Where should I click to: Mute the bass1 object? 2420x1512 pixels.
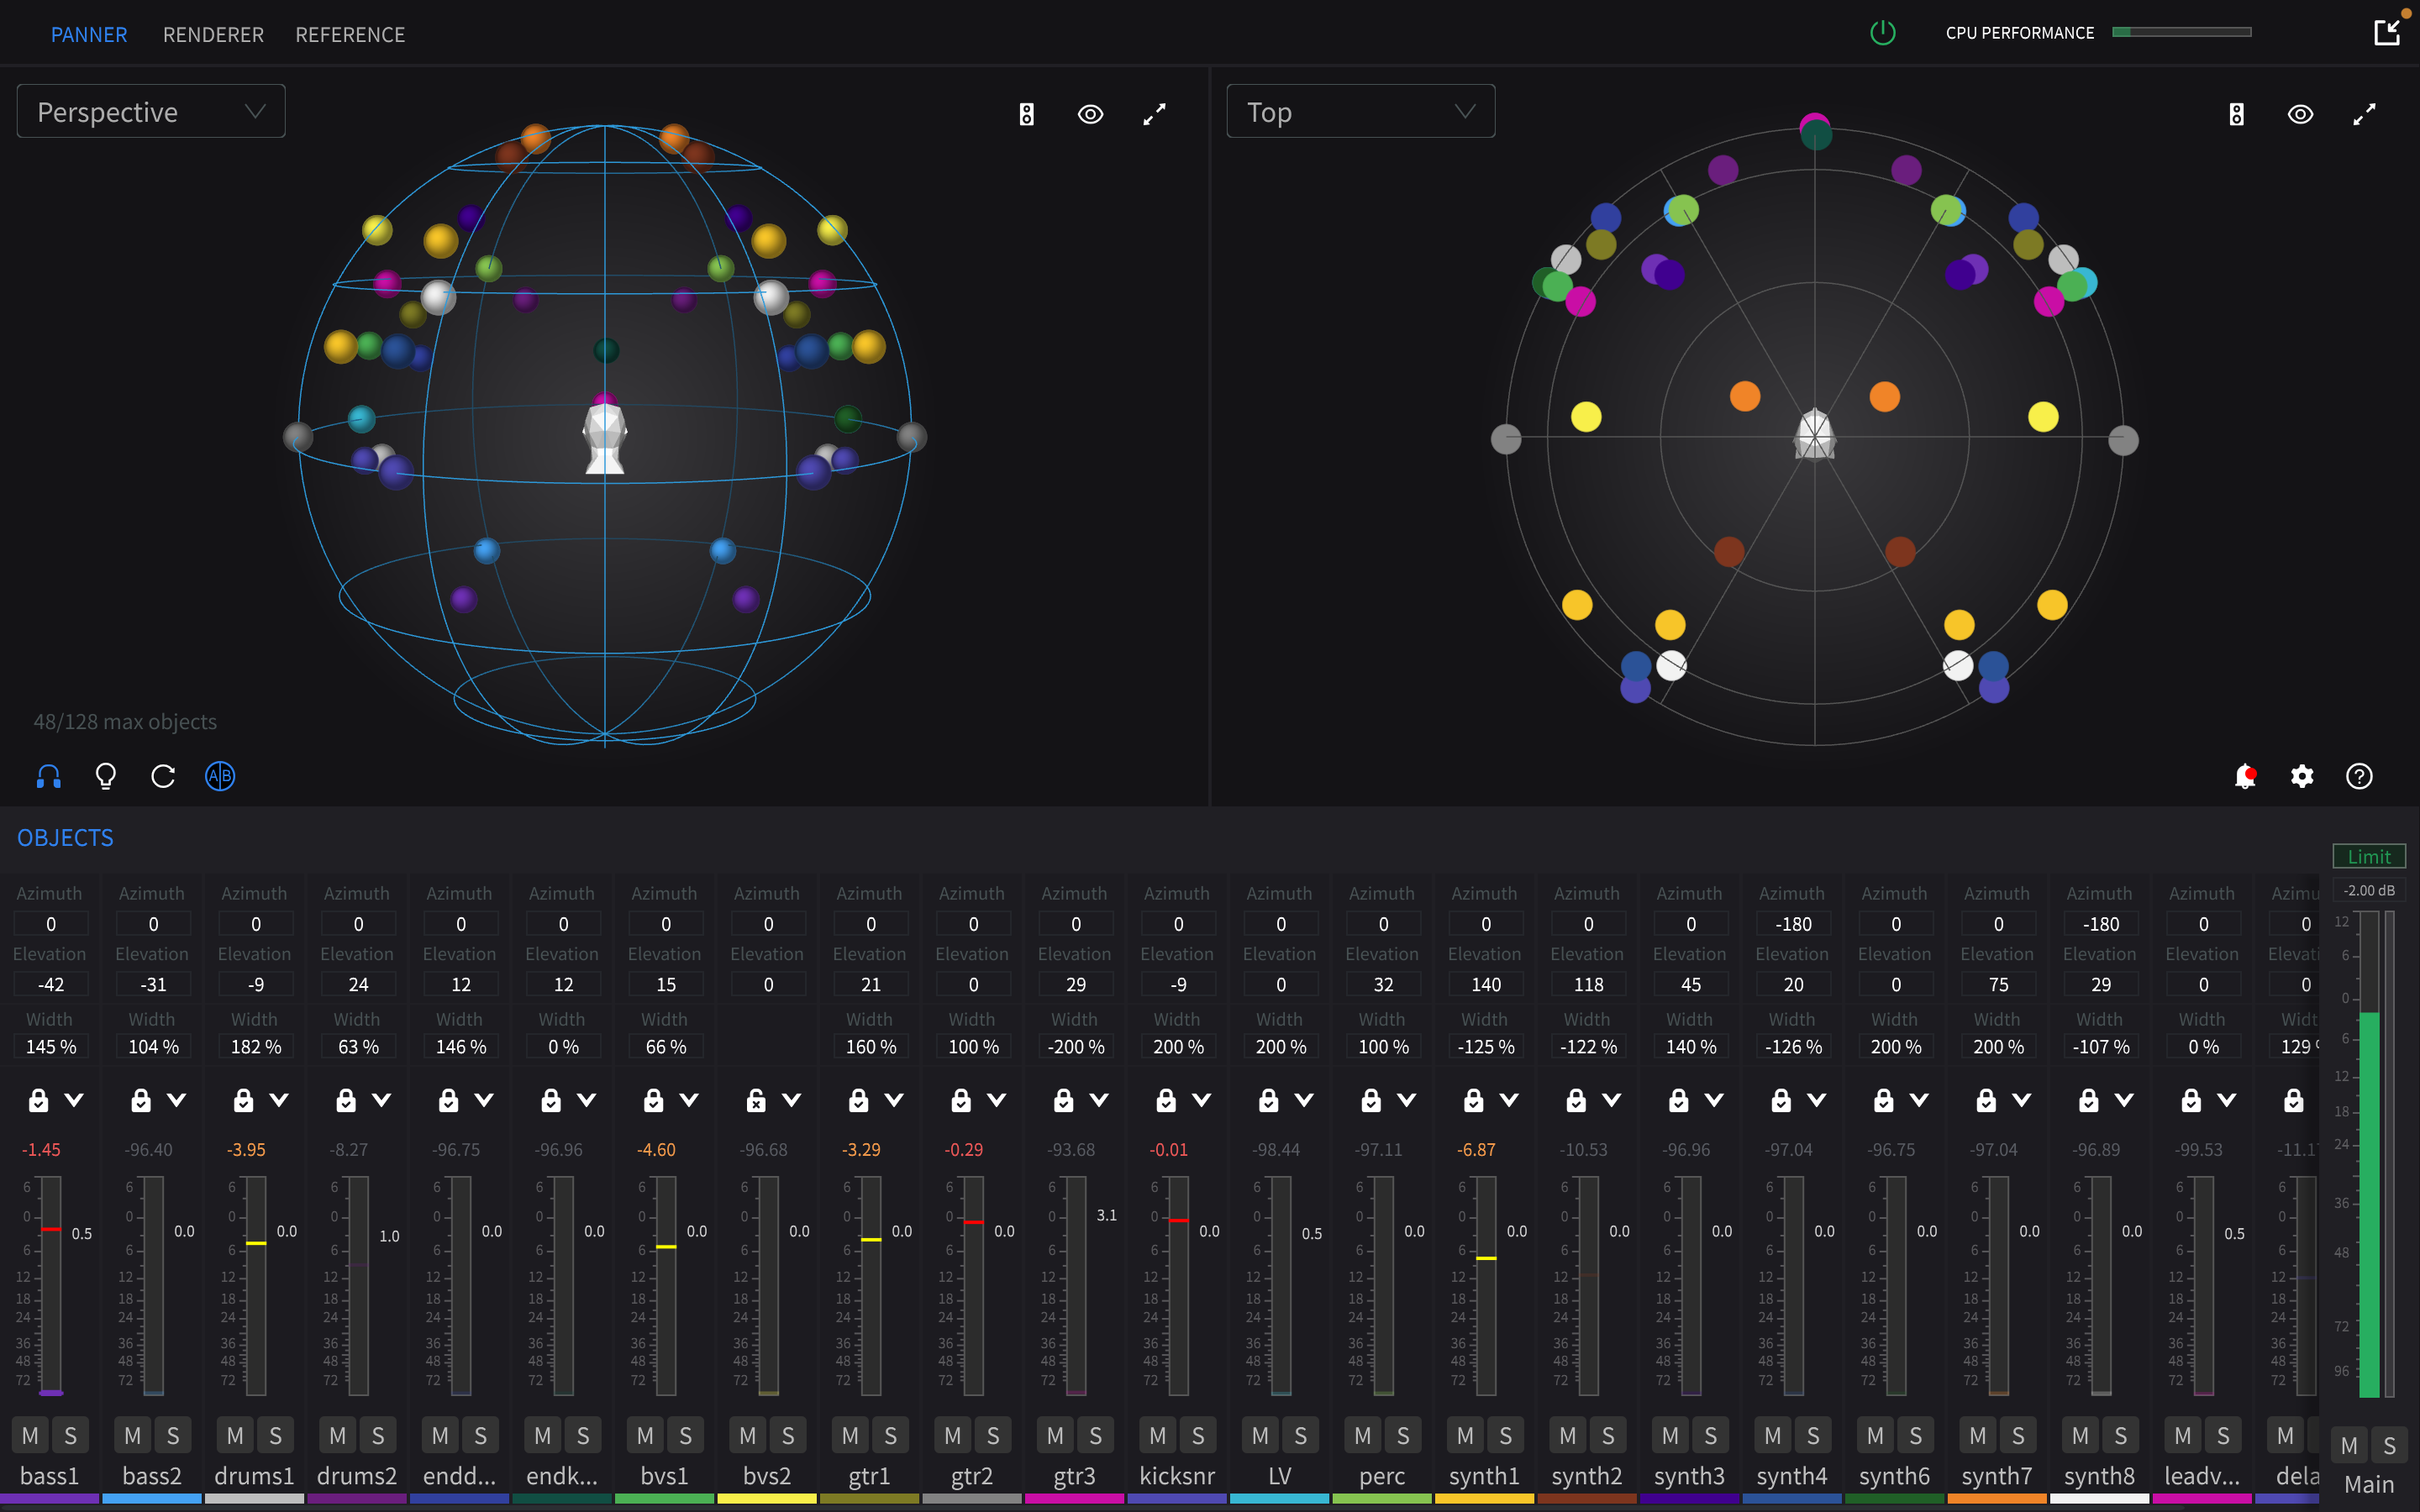click(x=30, y=1435)
